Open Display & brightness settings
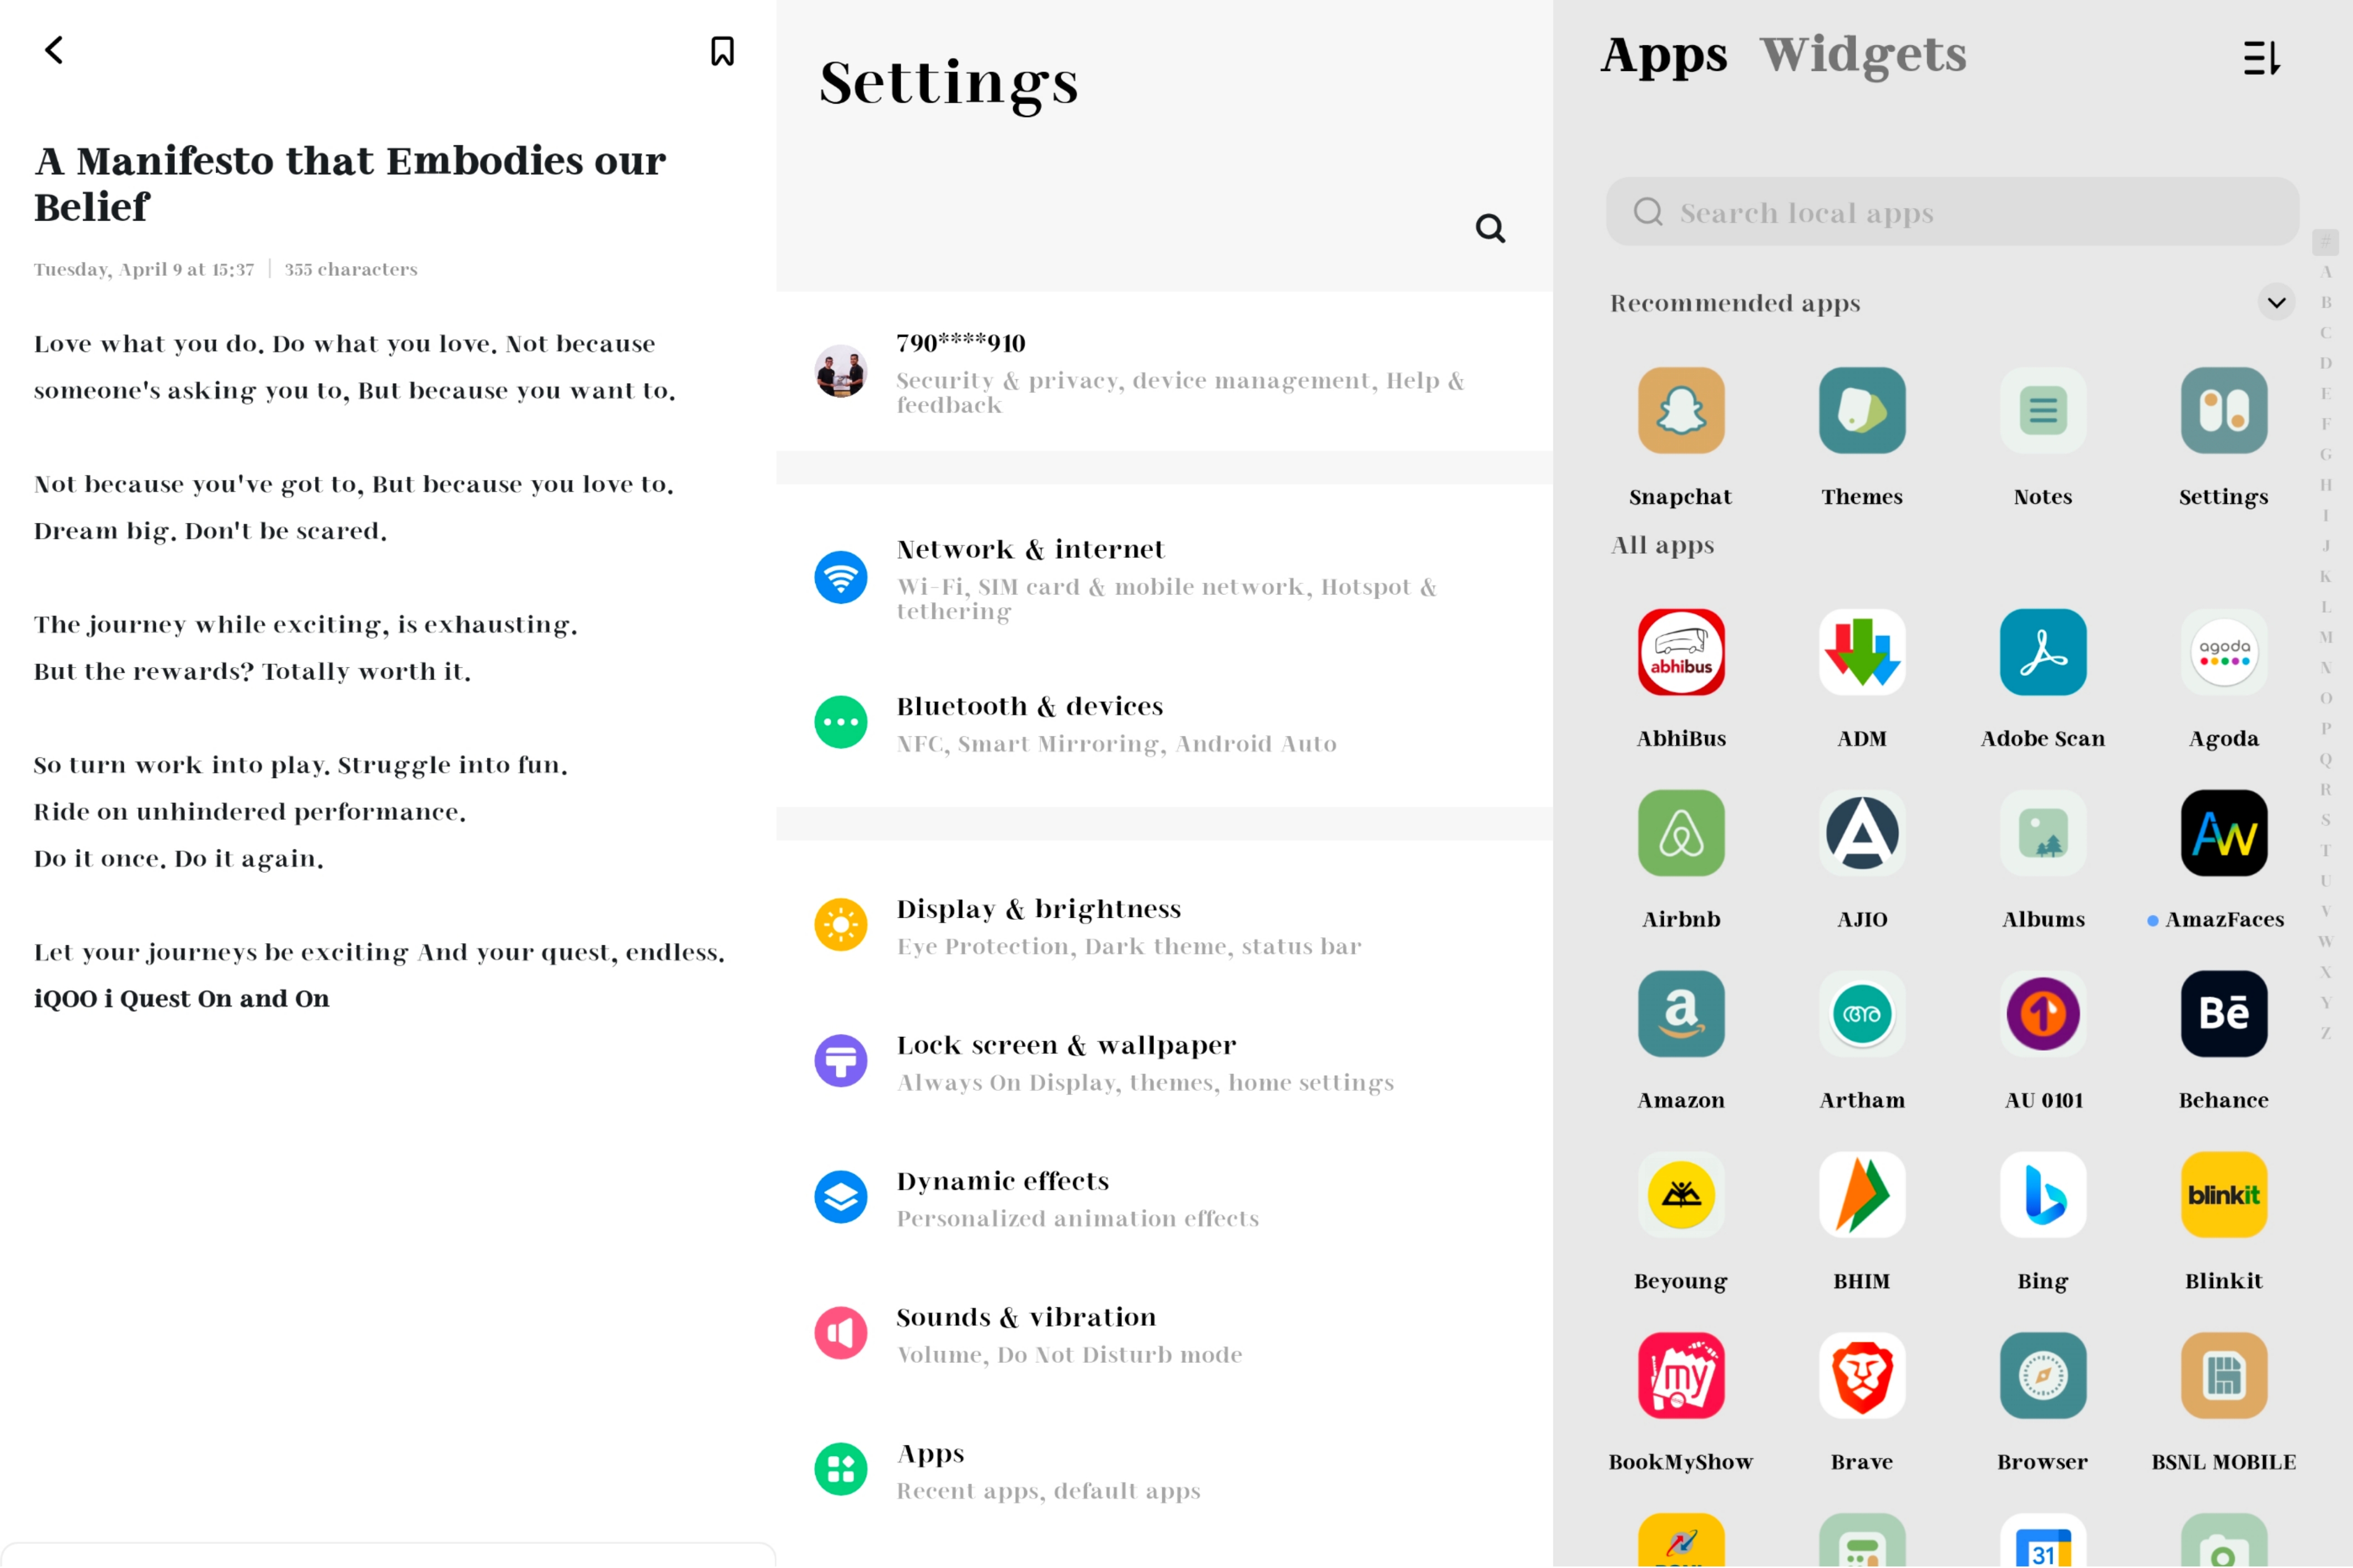The image size is (2353, 1568). pos(1164,925)
